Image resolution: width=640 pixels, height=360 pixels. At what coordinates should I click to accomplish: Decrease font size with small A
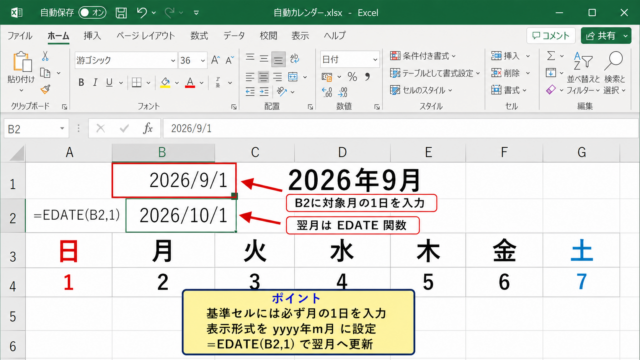click(229, 60)
